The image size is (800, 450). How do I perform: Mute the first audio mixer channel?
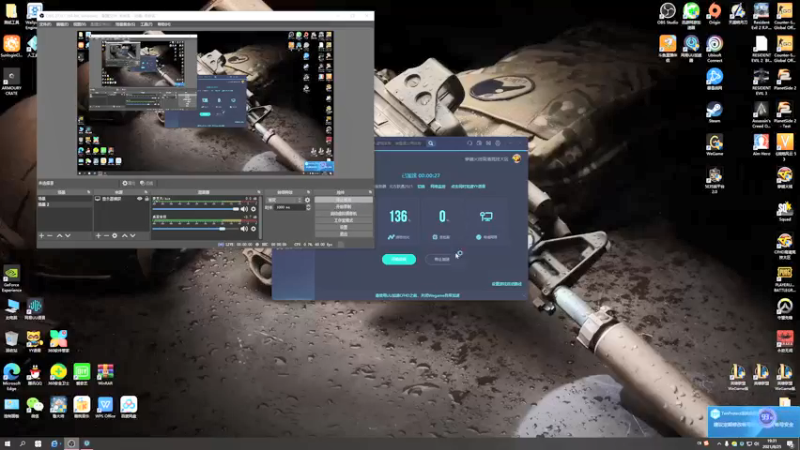pos(244,209)
